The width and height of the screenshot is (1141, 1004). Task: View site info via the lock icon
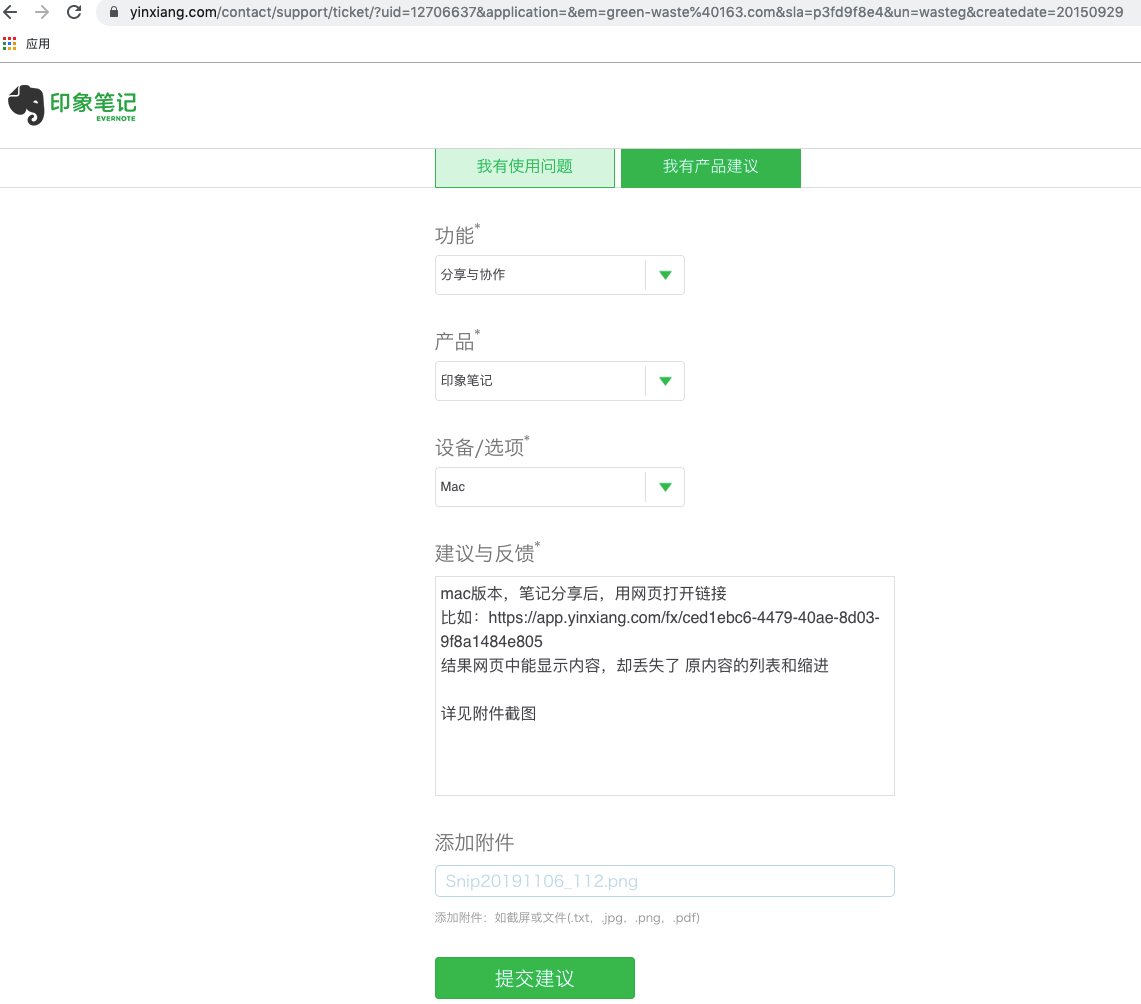point(114,12)
